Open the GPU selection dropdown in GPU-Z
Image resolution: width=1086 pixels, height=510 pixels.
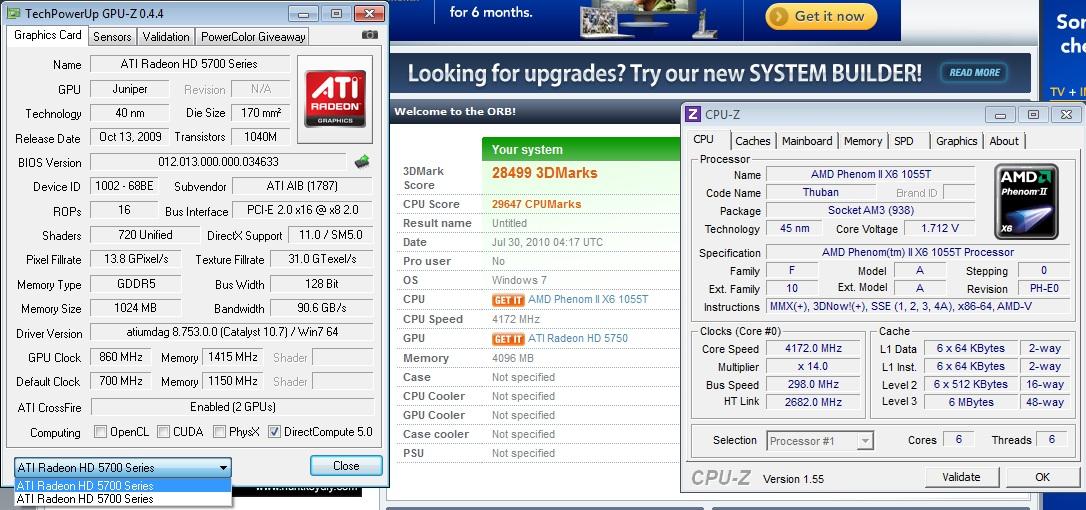coord(123,468)
